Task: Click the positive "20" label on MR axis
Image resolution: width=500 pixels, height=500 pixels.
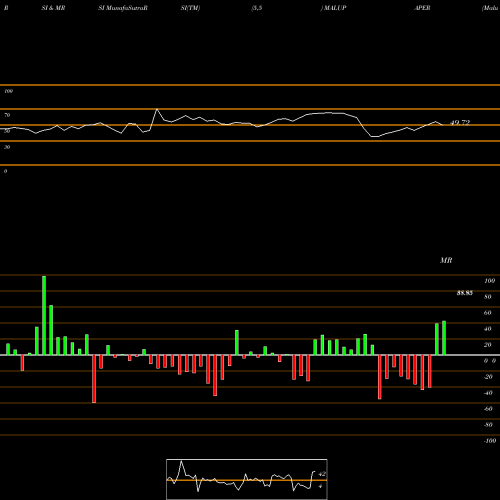Action: click(488, 345)
